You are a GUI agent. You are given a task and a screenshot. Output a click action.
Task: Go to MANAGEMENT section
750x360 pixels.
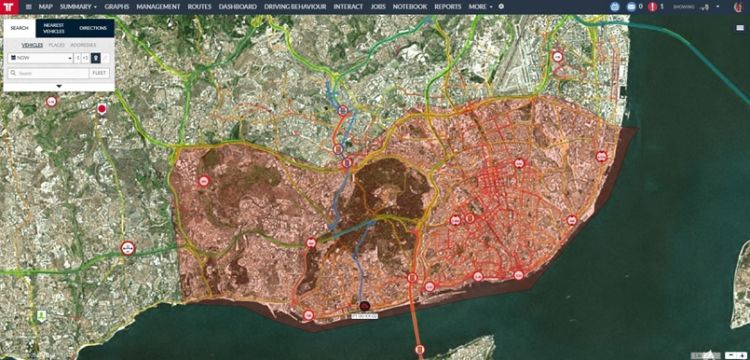click(x=158, y=7)
